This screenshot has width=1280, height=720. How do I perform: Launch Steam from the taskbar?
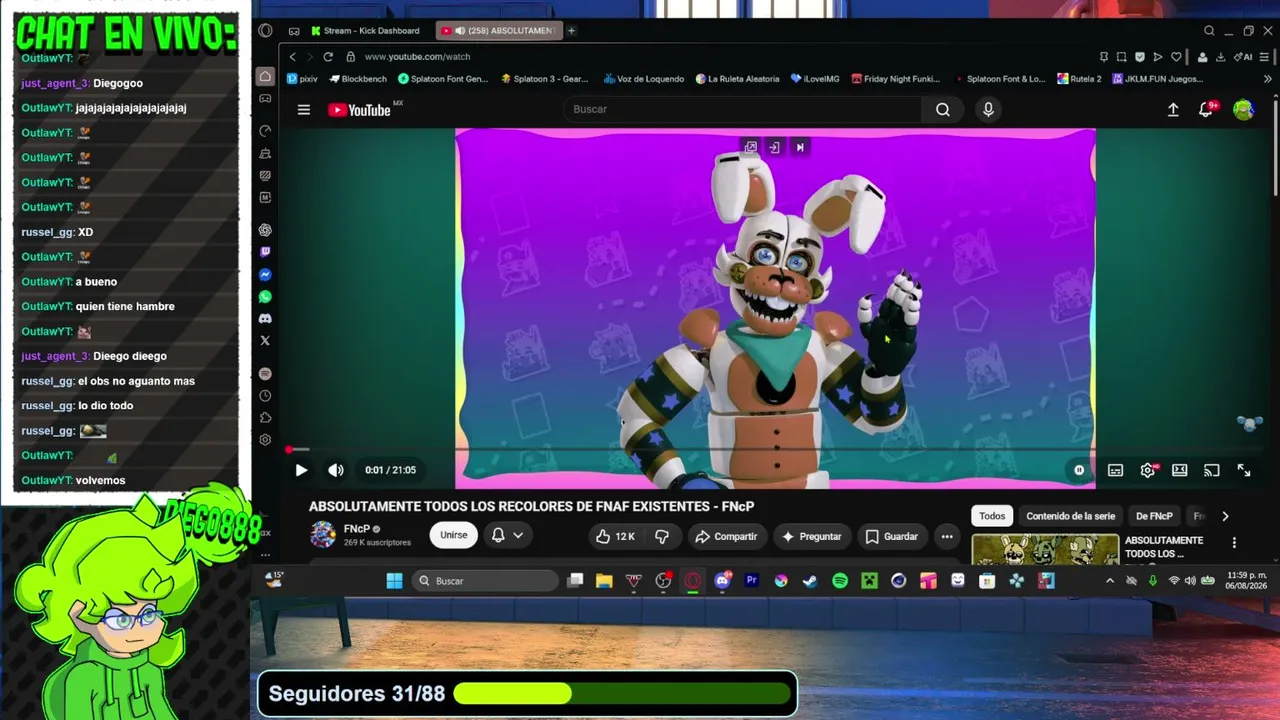tap(810, 581)
